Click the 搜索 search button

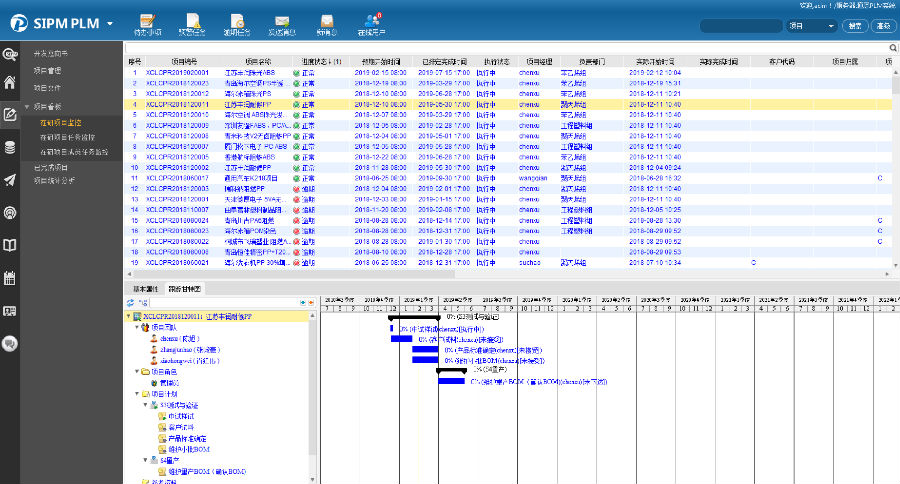point(854,26)
